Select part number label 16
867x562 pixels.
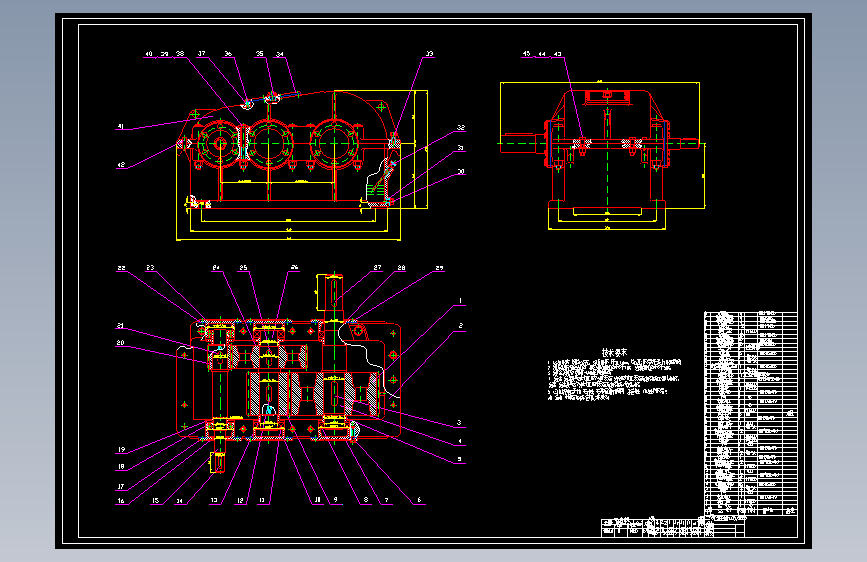pyautogui.click(x=121, y=501)
